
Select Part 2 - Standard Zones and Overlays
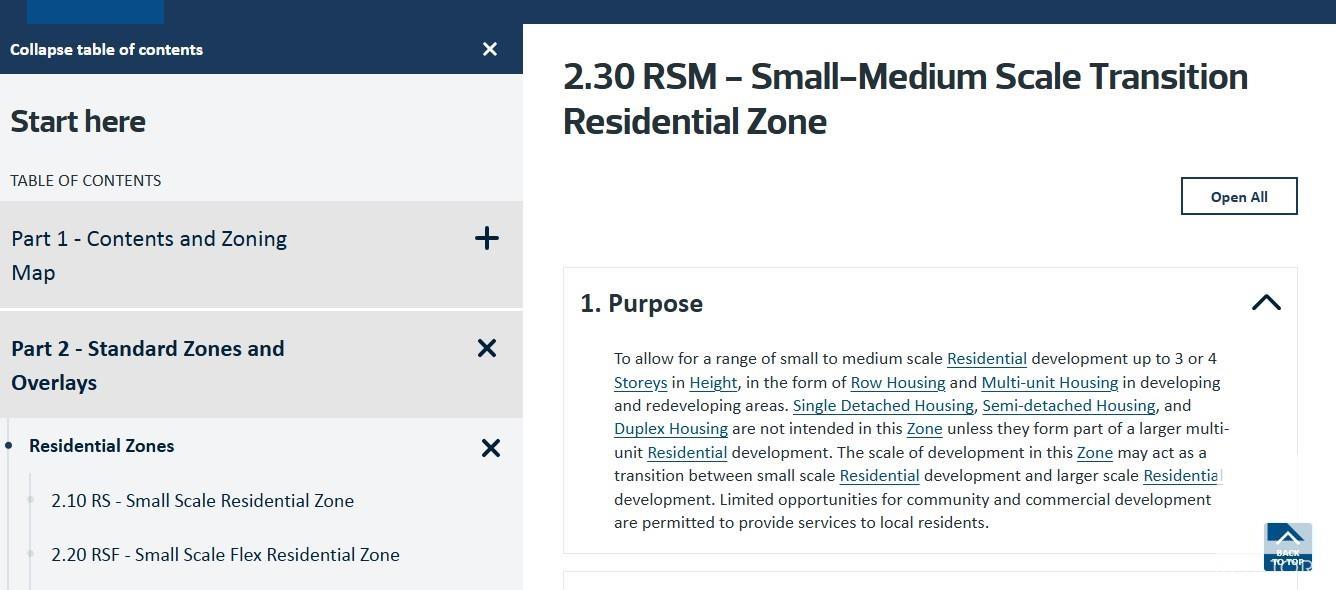[148, 365]
